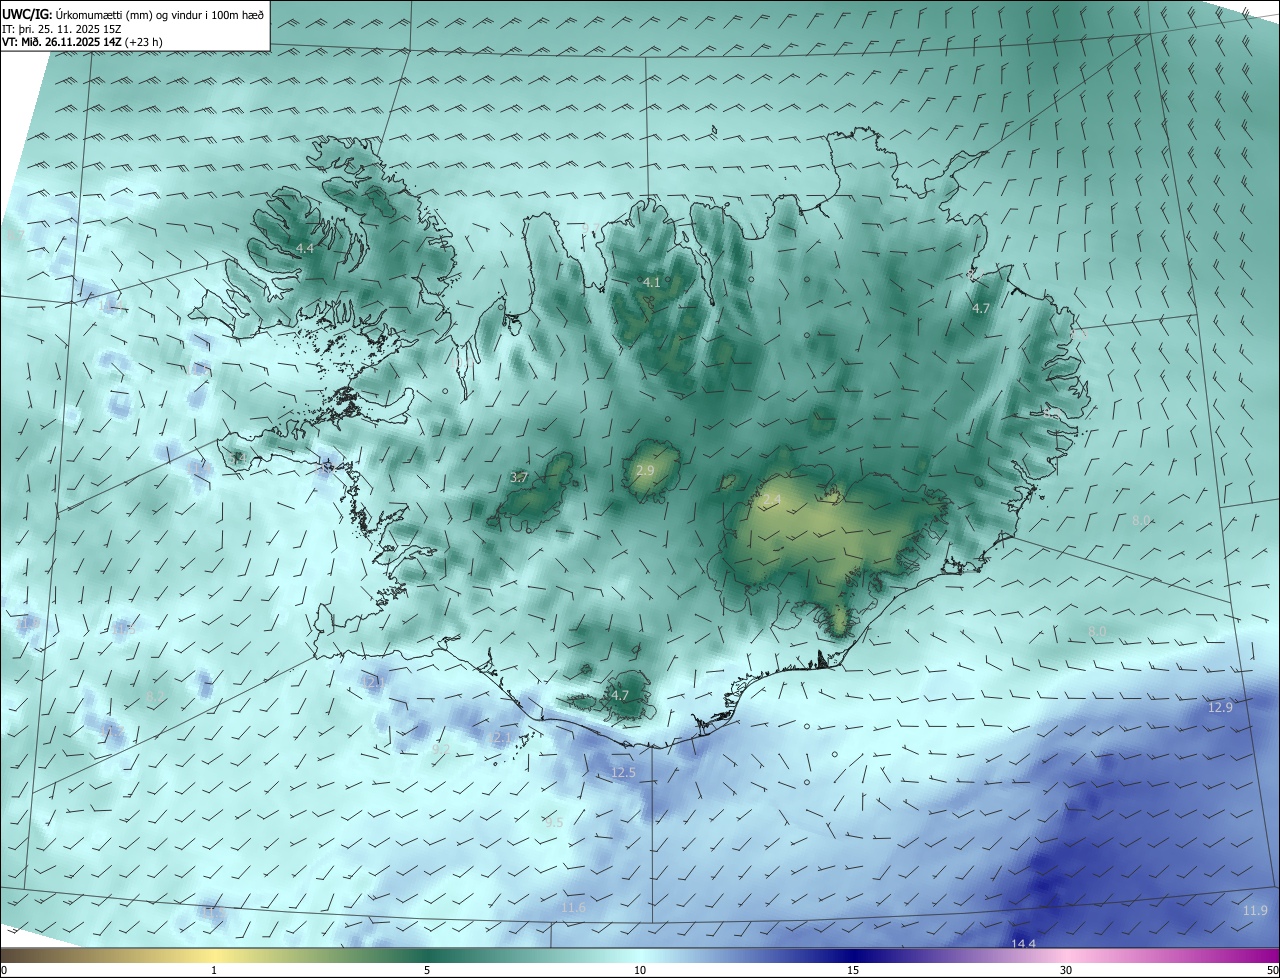Click the 11.9 value in the bottom-right corner
Viewport: 1280px width, 978px height.
coord(1255,910)
